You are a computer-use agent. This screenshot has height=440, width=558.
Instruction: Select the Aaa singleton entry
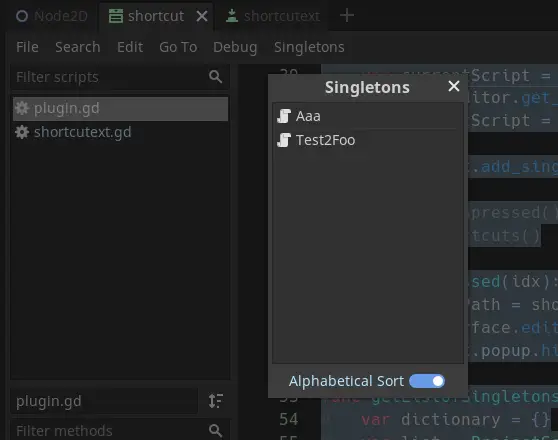pos(367,116)
